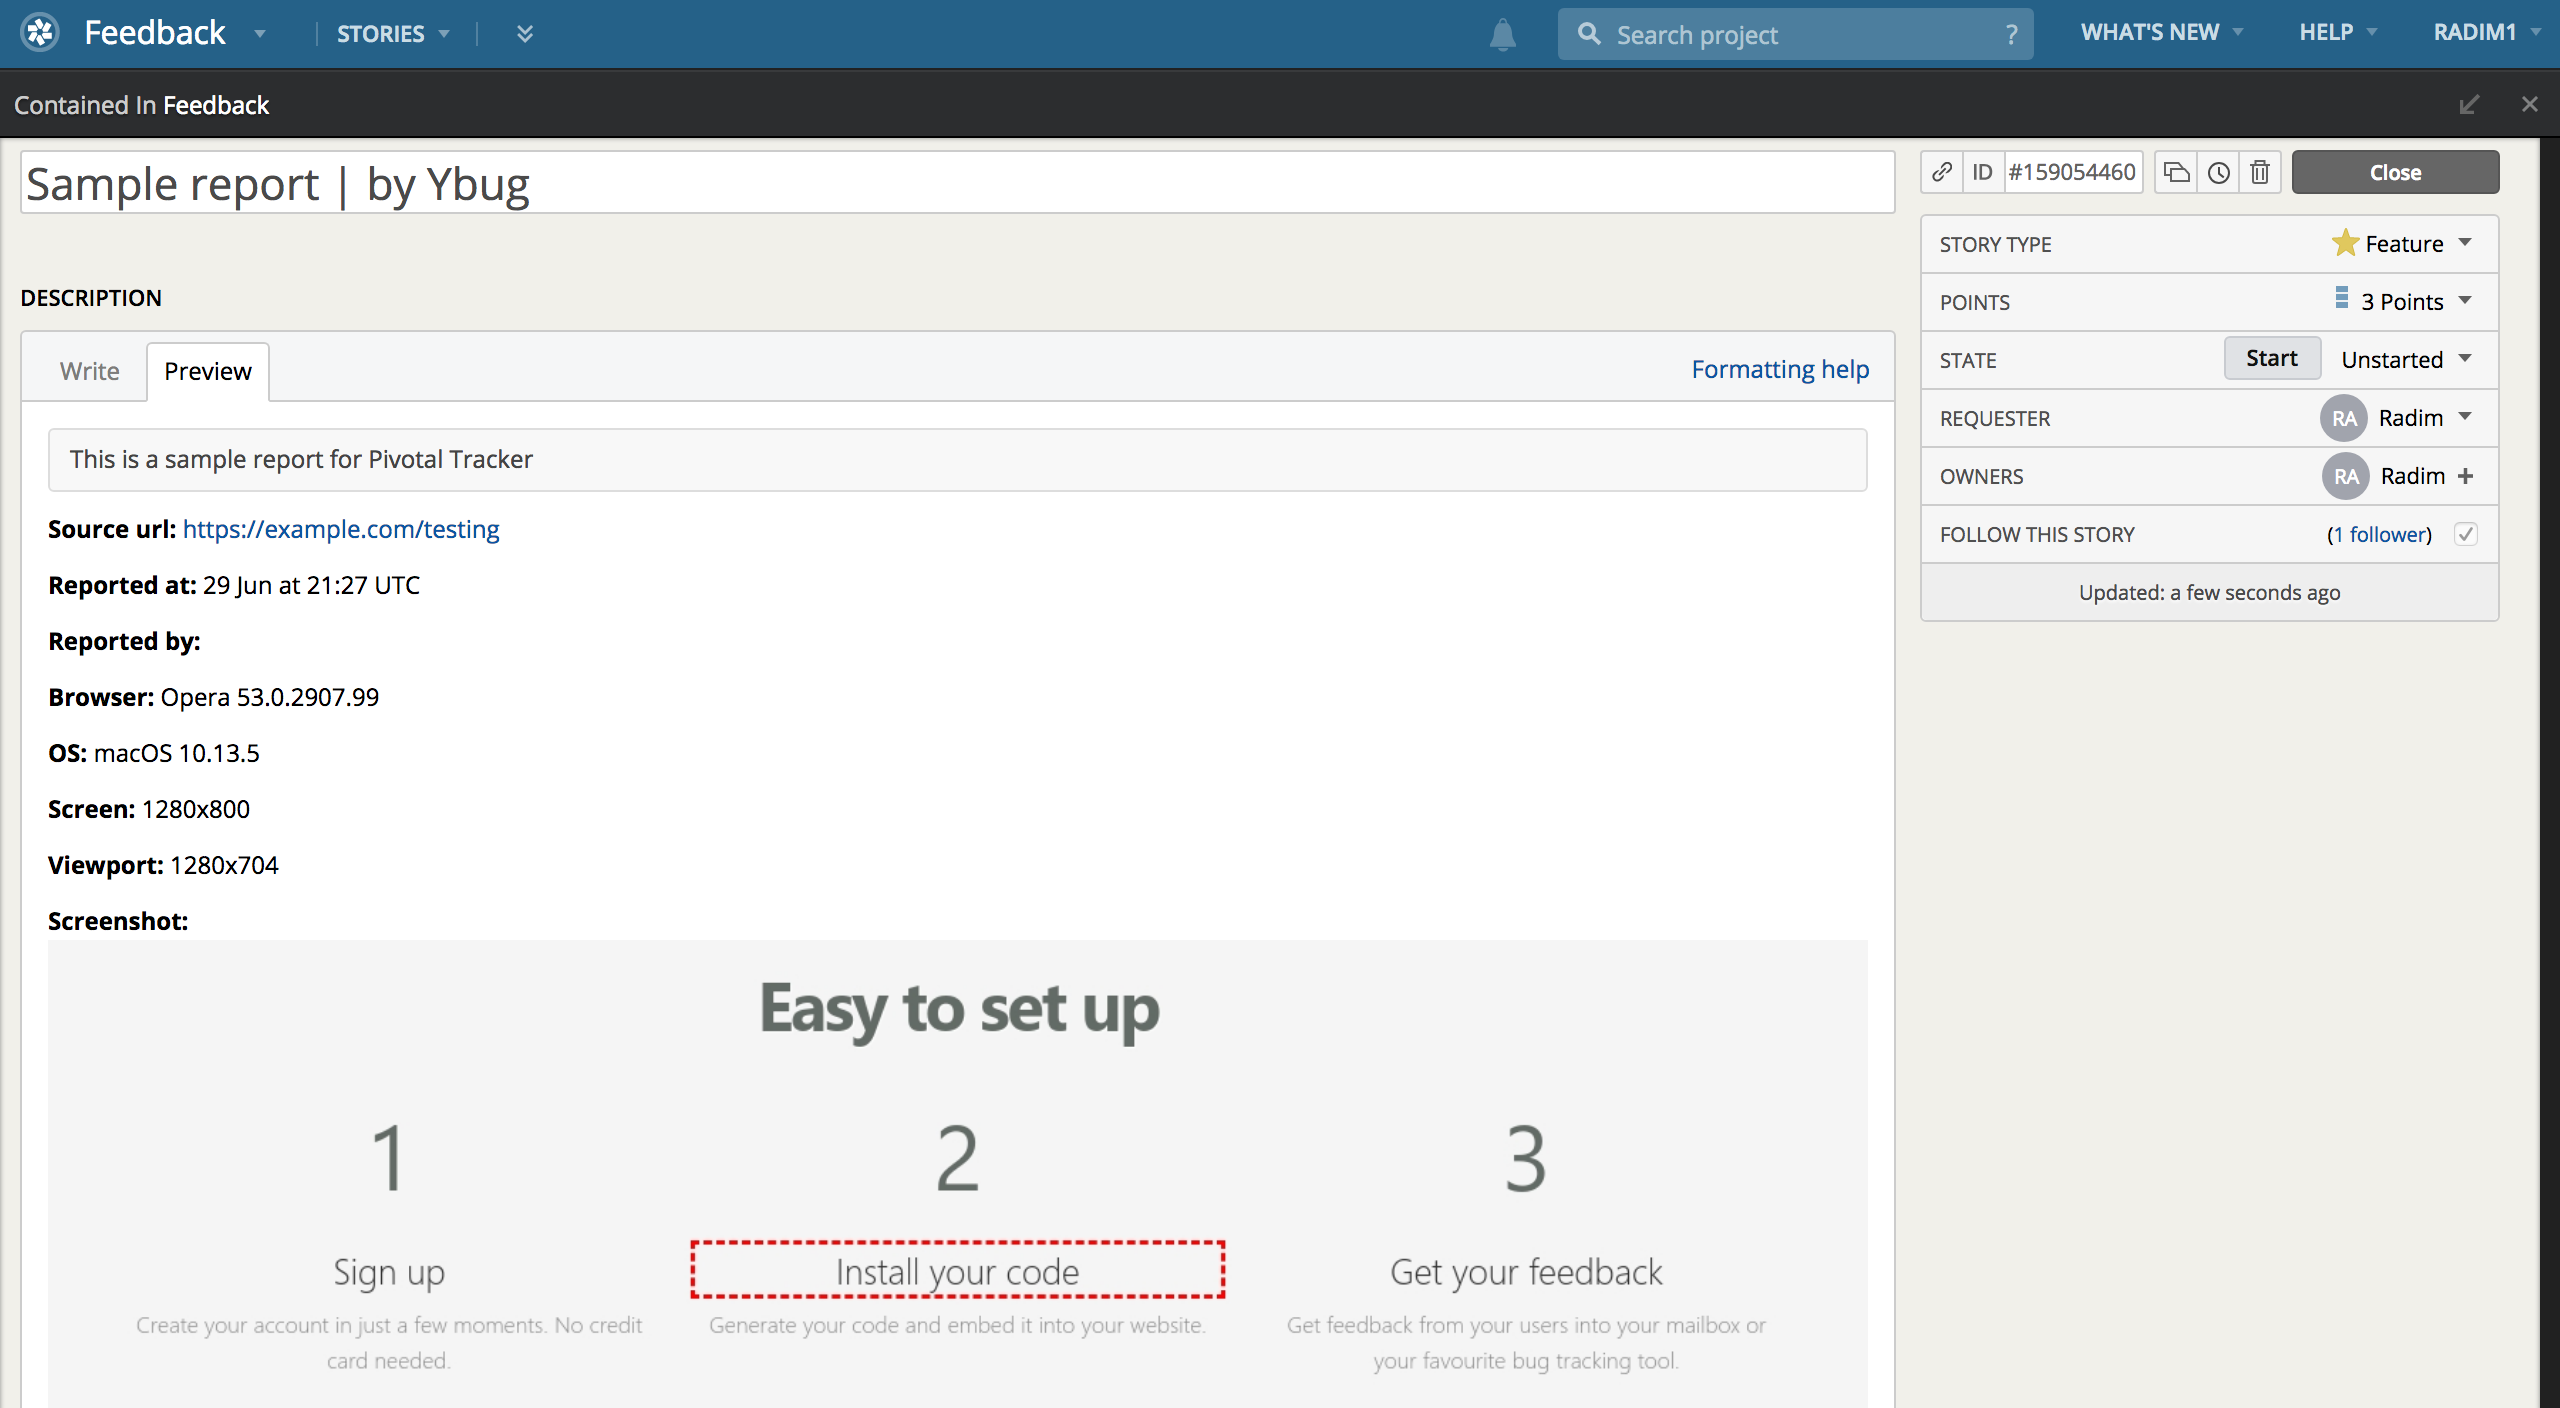Click sample report description quote block
2560x1408 pixels.
pyautogui.click(x=957, y=460)
